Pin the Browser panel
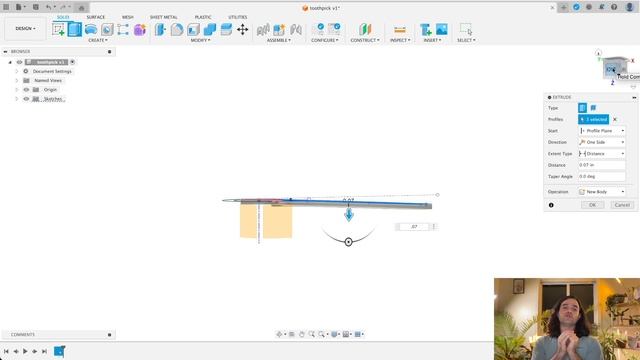 pyautogui.click(x=109, y=51)
